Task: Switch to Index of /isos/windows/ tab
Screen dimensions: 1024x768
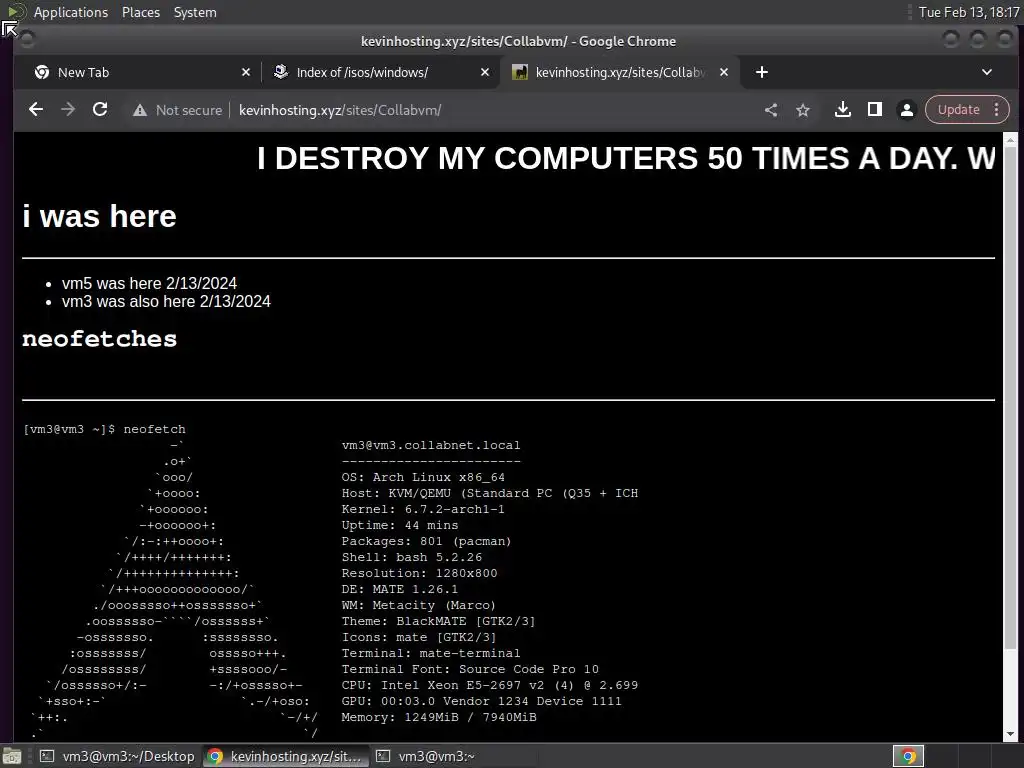Action: [379, 72]
